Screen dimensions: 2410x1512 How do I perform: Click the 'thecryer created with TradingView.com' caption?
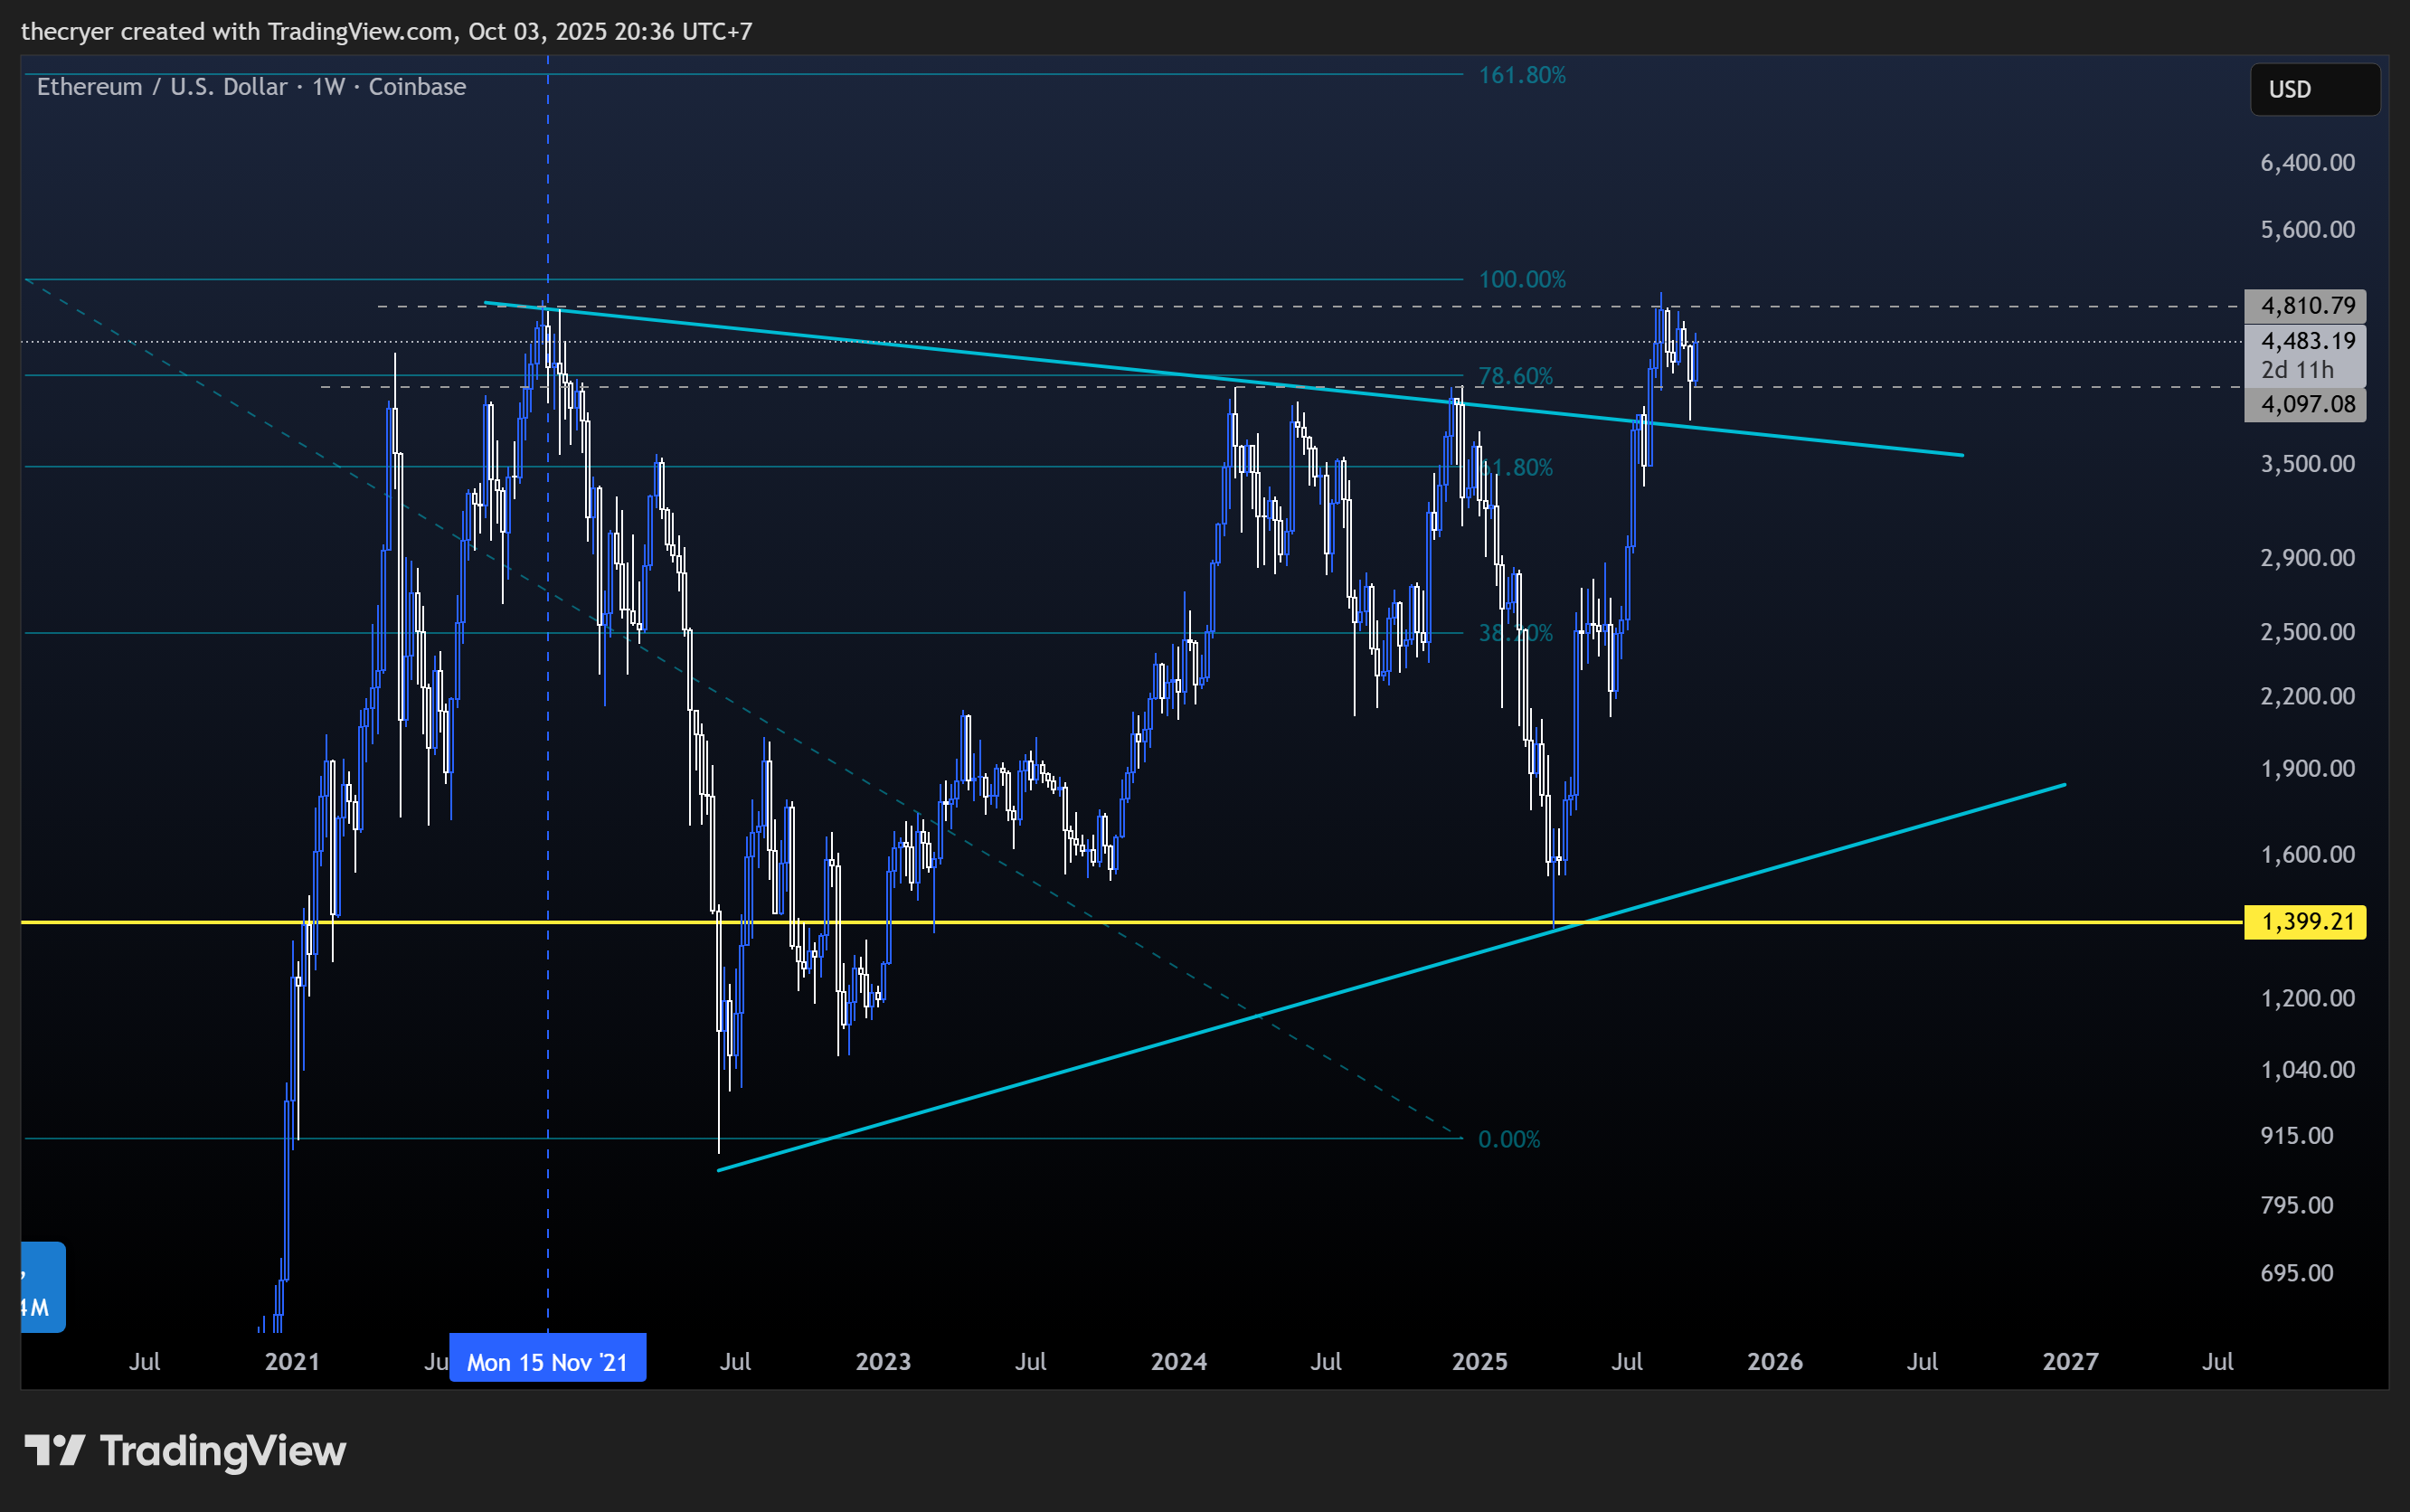237,31
